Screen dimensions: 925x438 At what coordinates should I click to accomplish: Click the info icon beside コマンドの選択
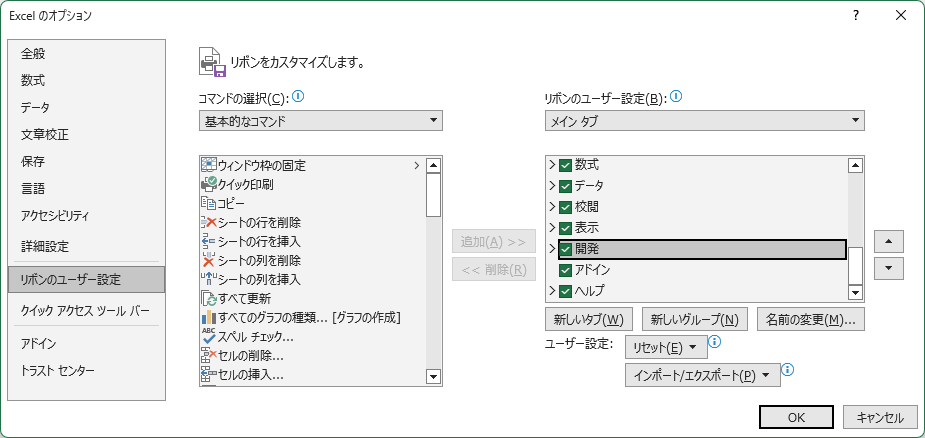[298, 97]
